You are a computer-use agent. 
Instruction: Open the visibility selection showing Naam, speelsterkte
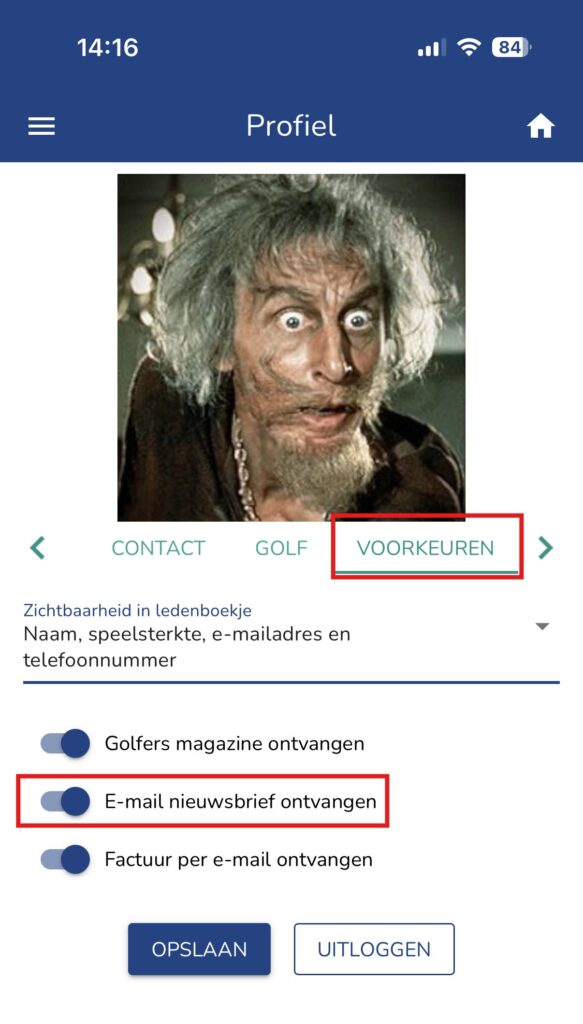[291, 643]
